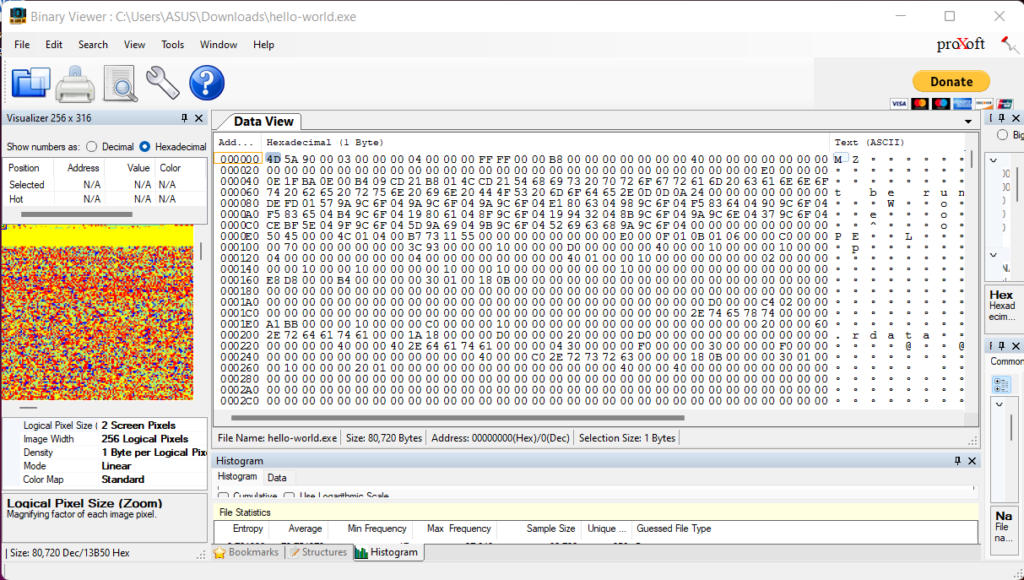Viewport: 1024px width, 580px height.
Task: Pin the Histogram panel
Action: point(957,461)
